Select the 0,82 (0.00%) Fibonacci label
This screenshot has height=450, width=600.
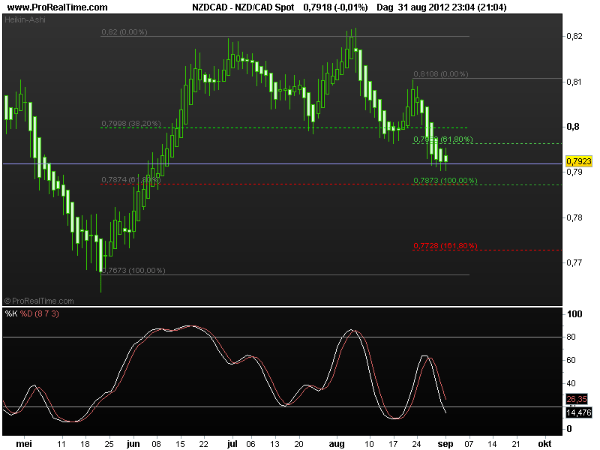coord(124,32)
